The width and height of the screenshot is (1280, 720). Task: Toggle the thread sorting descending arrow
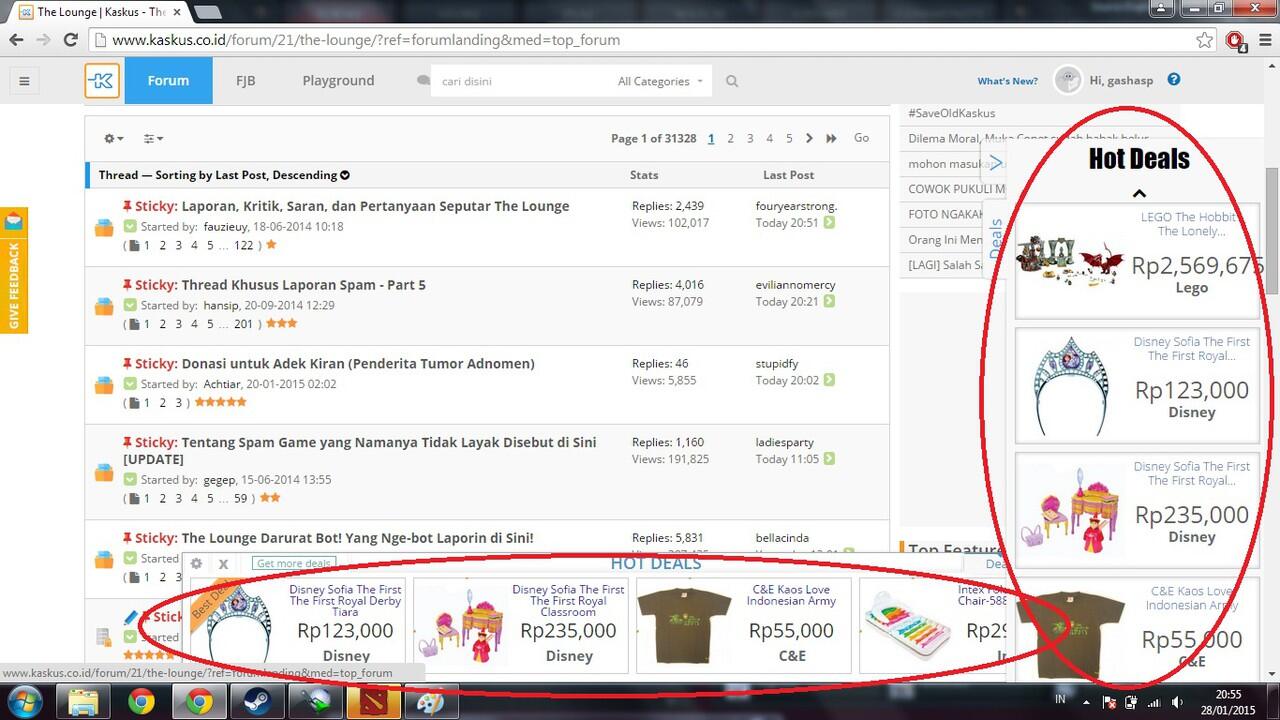(345, 175)
